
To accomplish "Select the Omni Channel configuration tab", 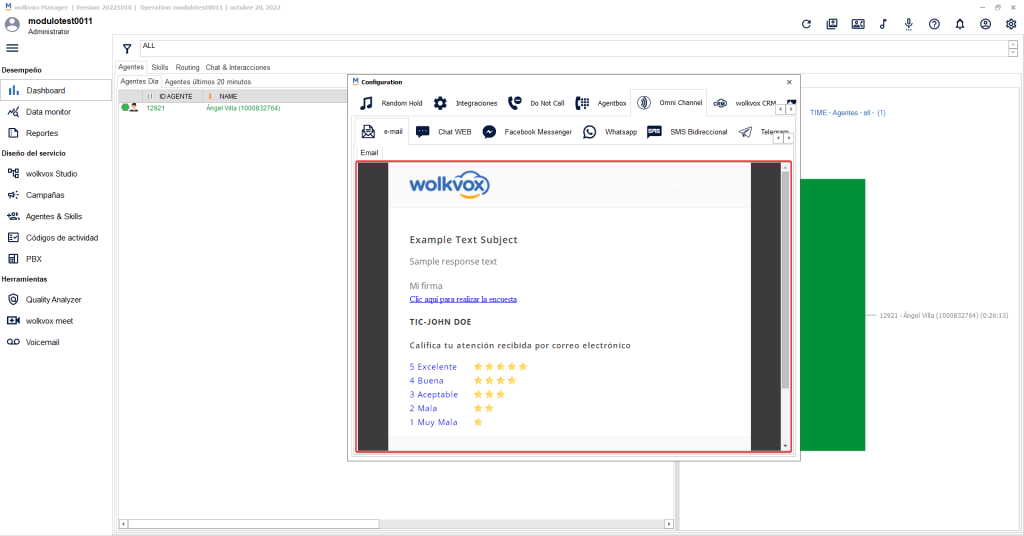I will (x=669, y=102).
